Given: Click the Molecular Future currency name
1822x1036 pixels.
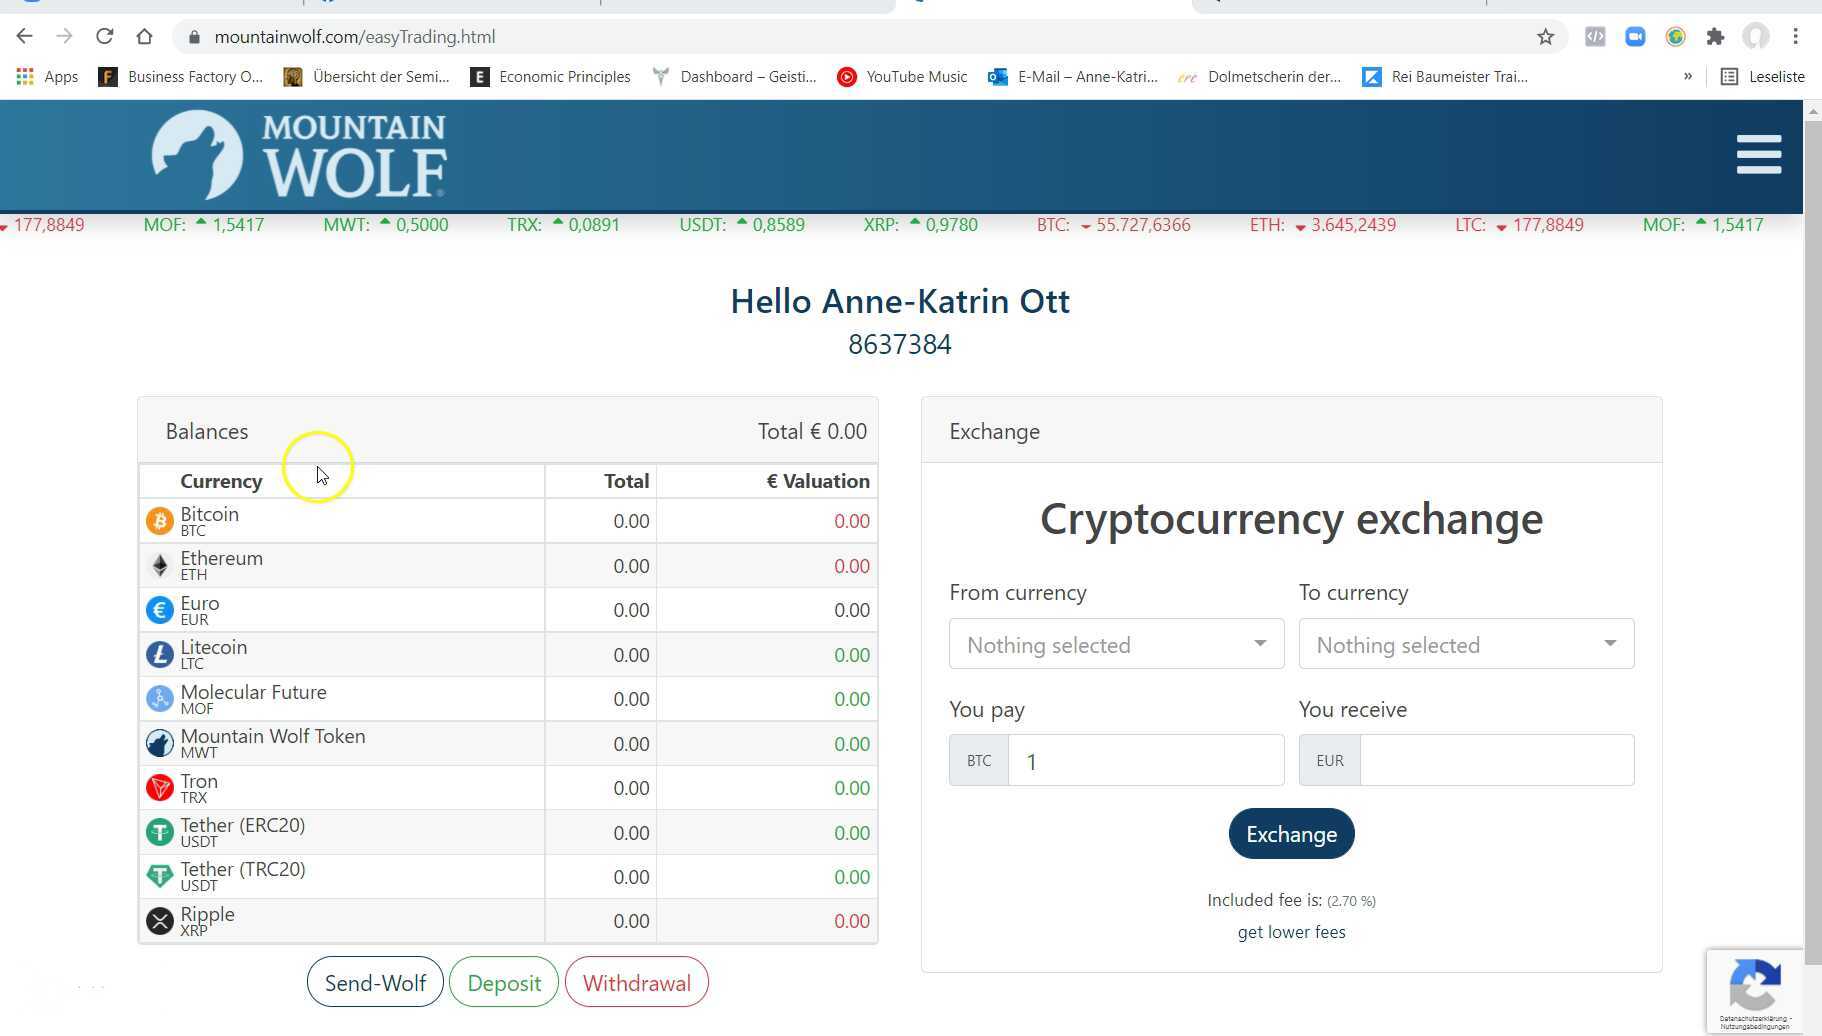Looking at the screenshot, I should [254, 692].
